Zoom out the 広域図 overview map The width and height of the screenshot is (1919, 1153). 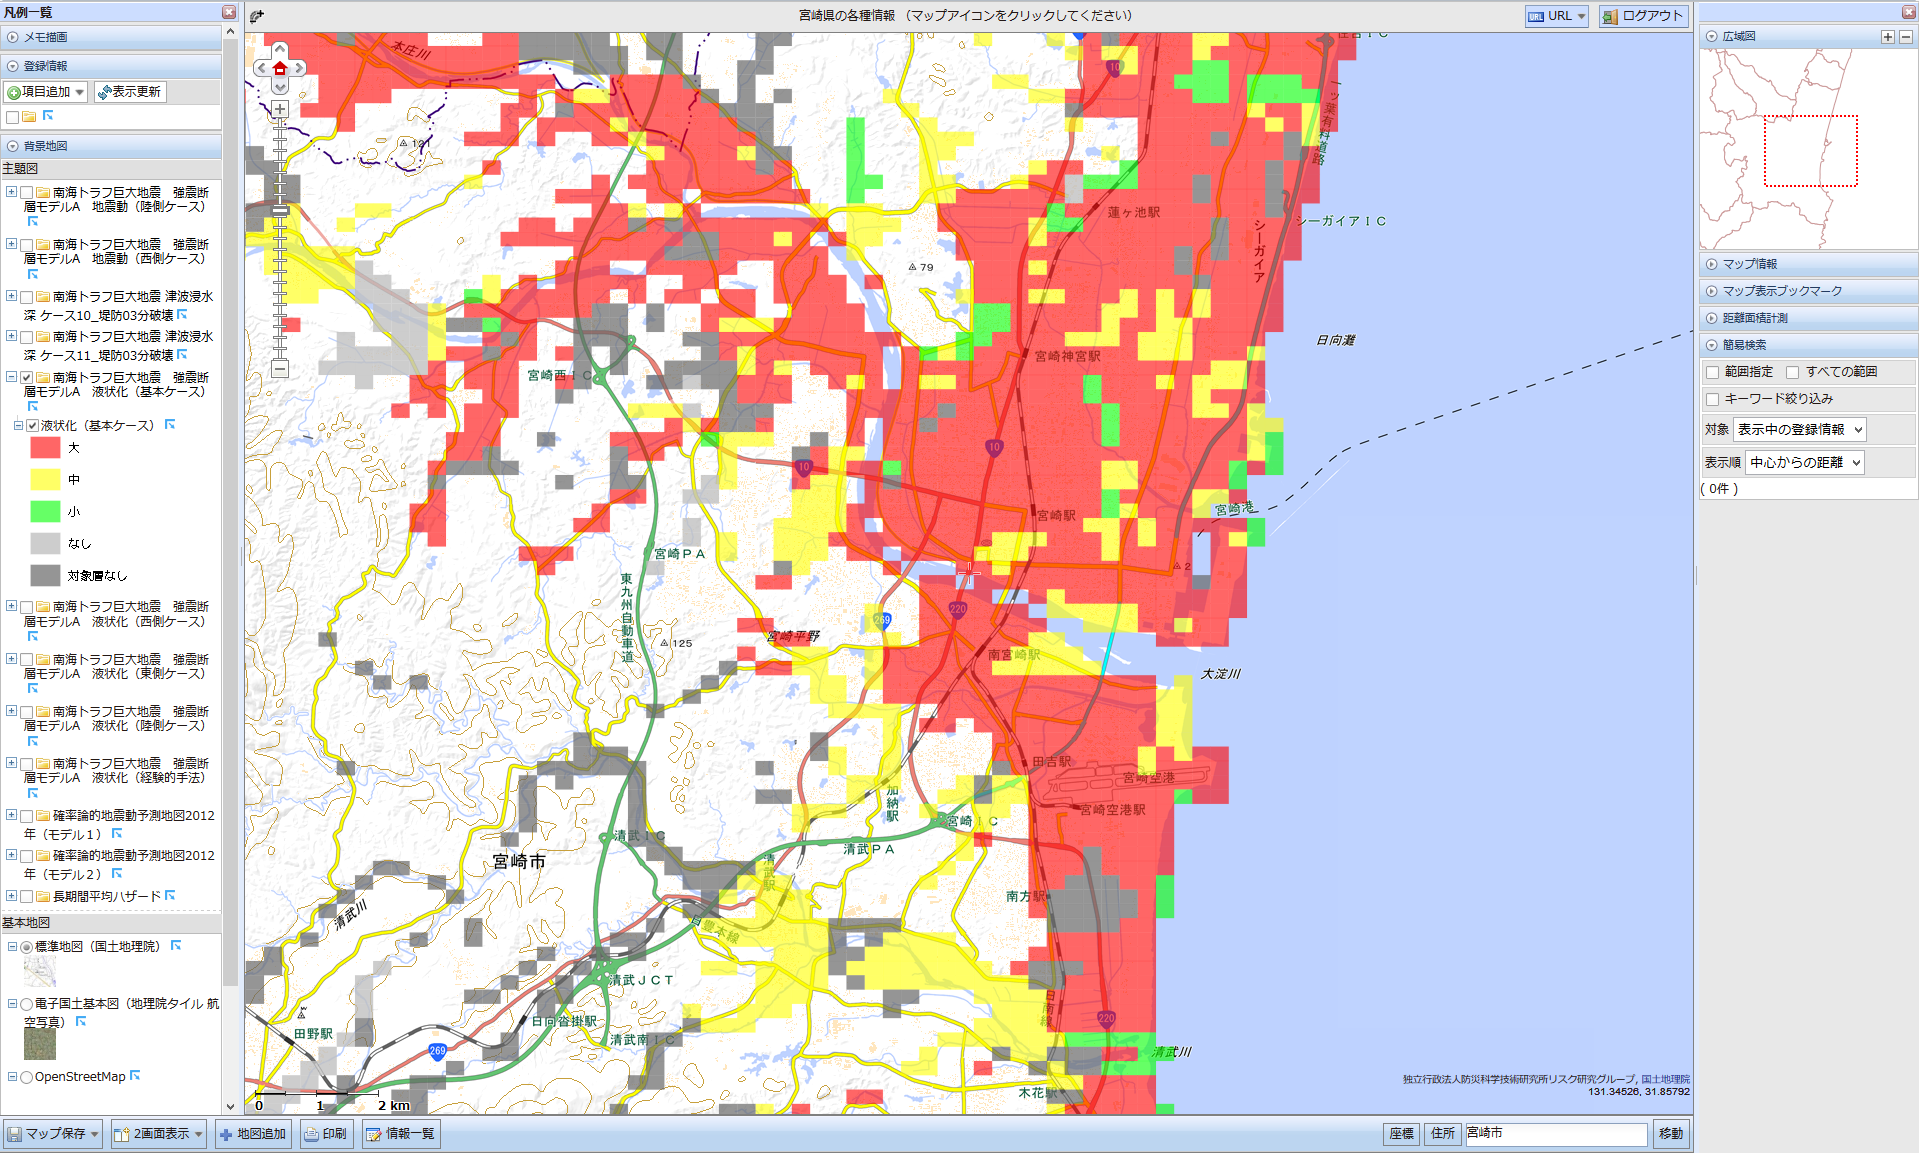pyautogui.click(x=1905, y=36)
